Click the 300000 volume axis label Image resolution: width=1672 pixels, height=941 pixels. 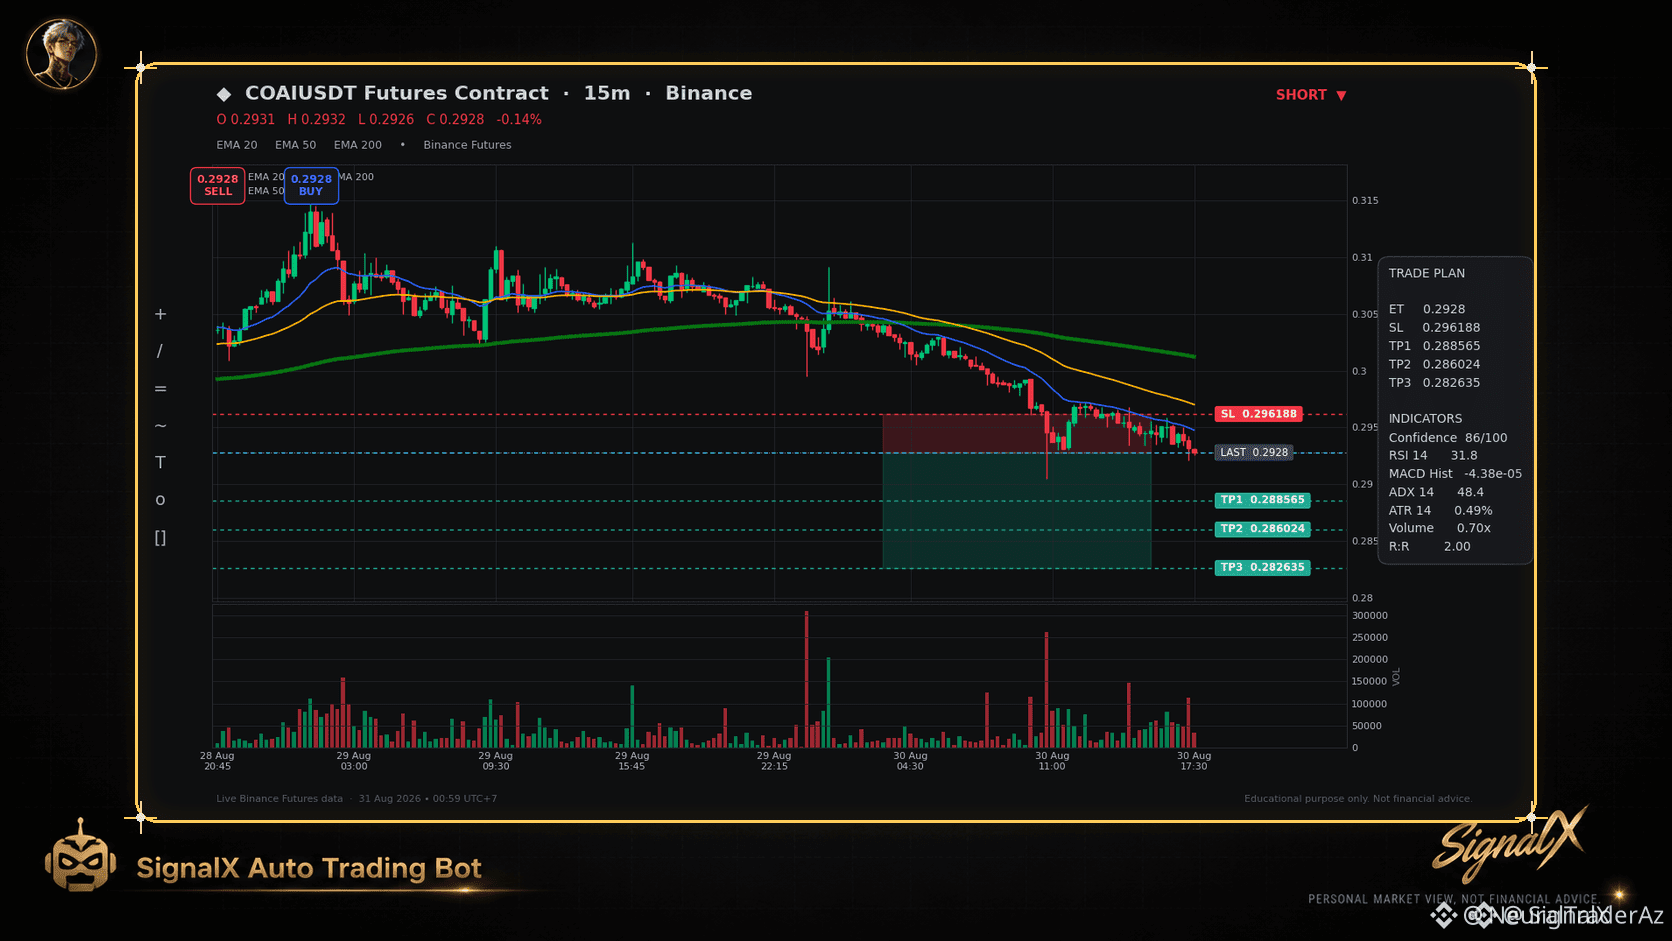click(x=1369, y=616)
